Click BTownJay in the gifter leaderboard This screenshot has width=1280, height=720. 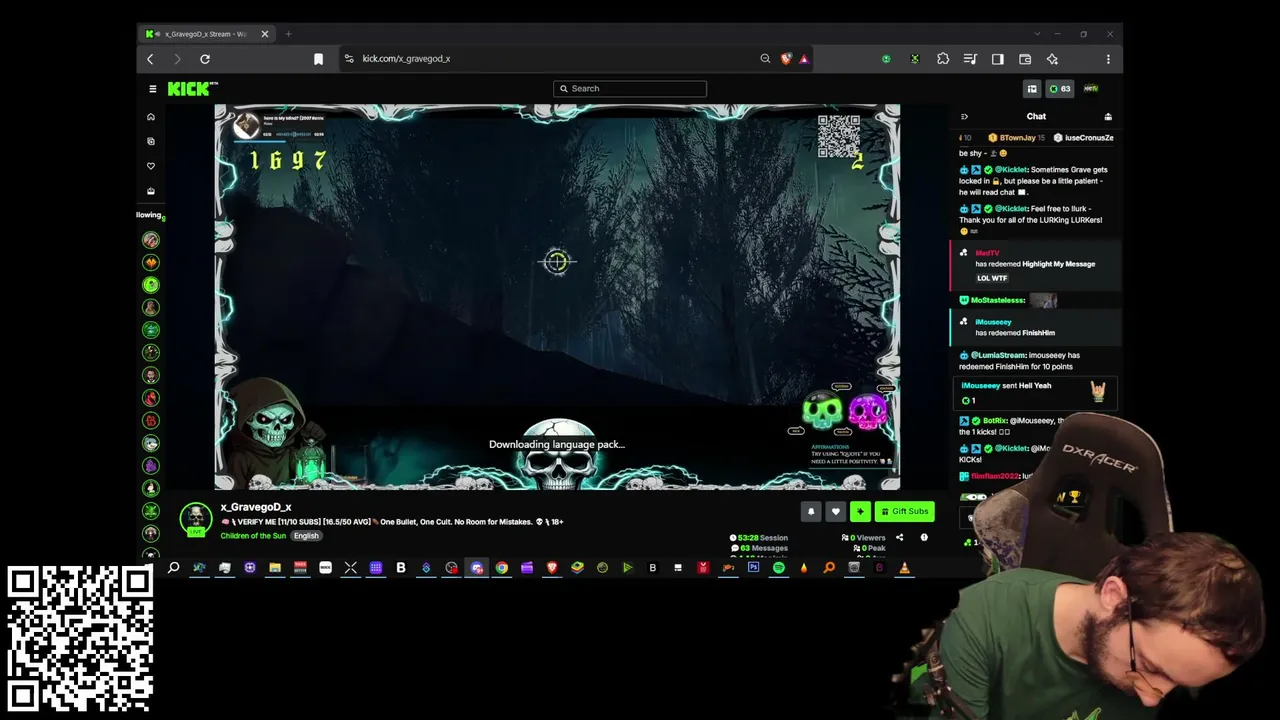coord(1018,138)
